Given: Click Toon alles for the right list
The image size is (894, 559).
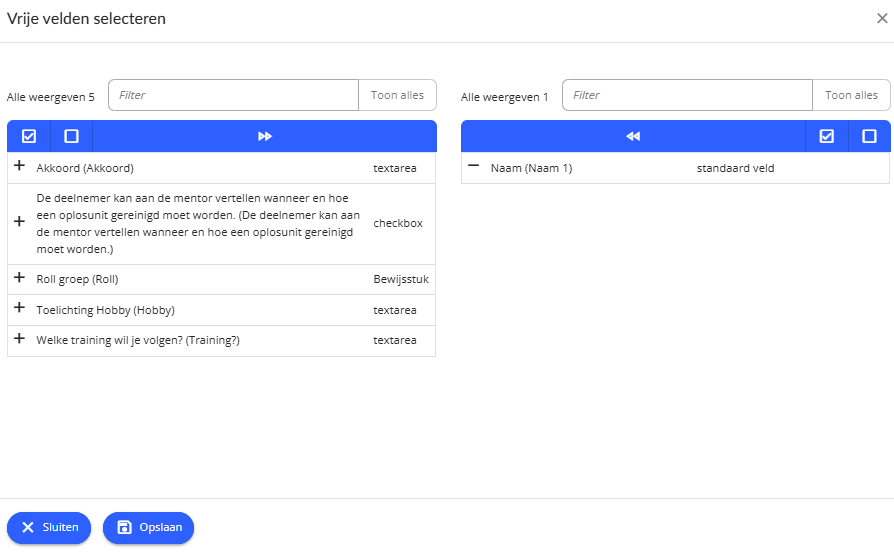Looking at the screenshot, I should click(851, 95).
